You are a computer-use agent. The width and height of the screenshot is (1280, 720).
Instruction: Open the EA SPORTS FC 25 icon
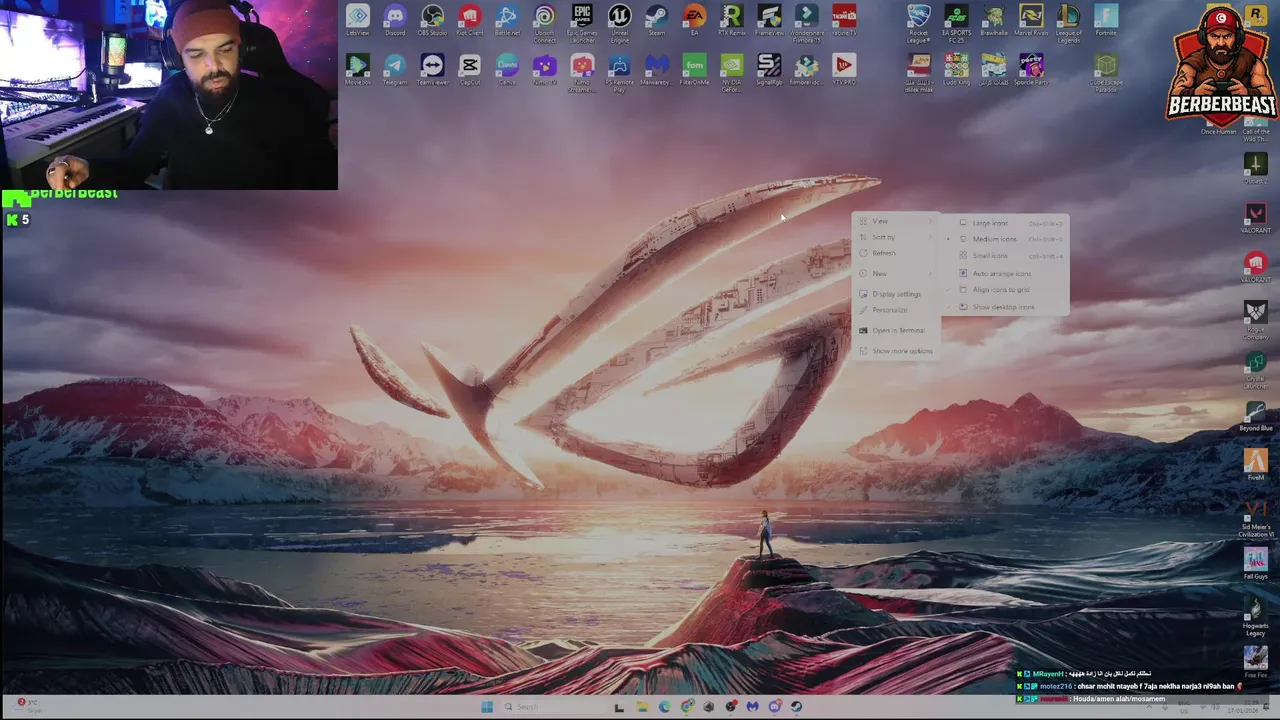(956, 22)
